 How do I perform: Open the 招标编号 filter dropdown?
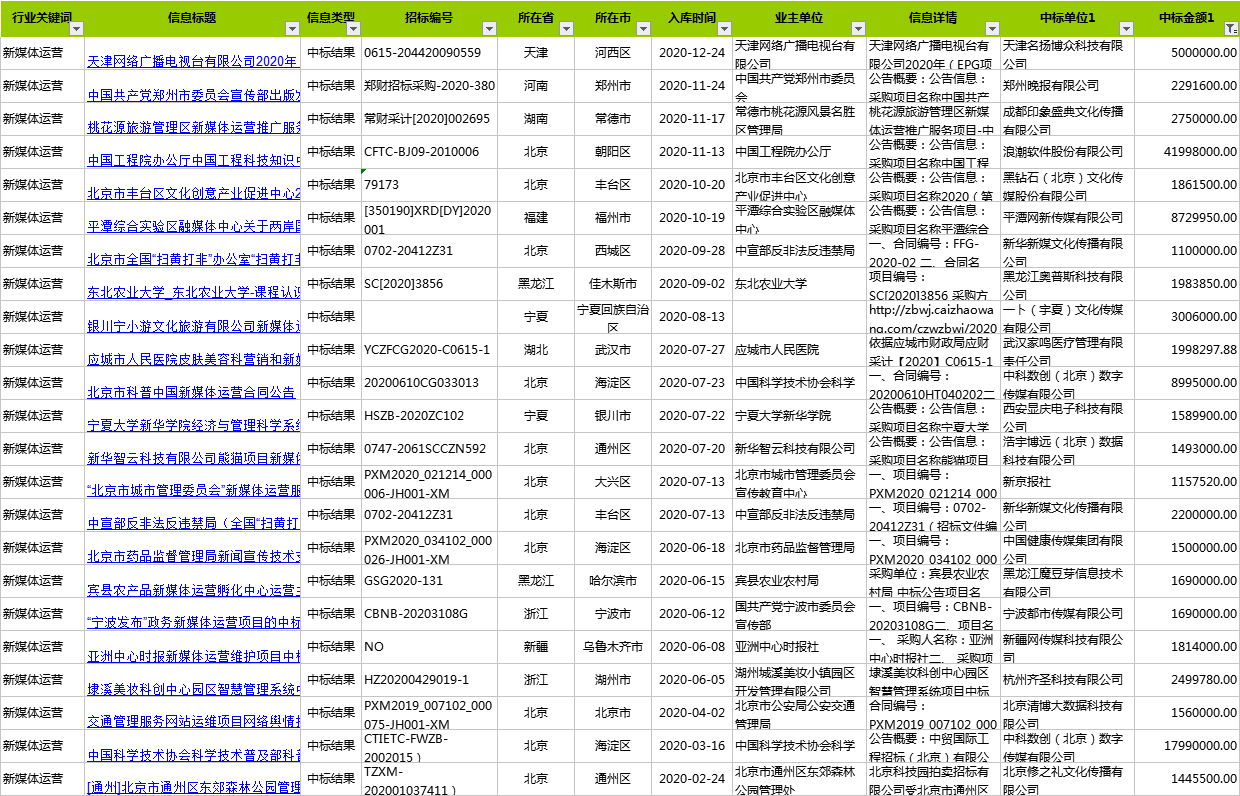(x=489, y=29)
